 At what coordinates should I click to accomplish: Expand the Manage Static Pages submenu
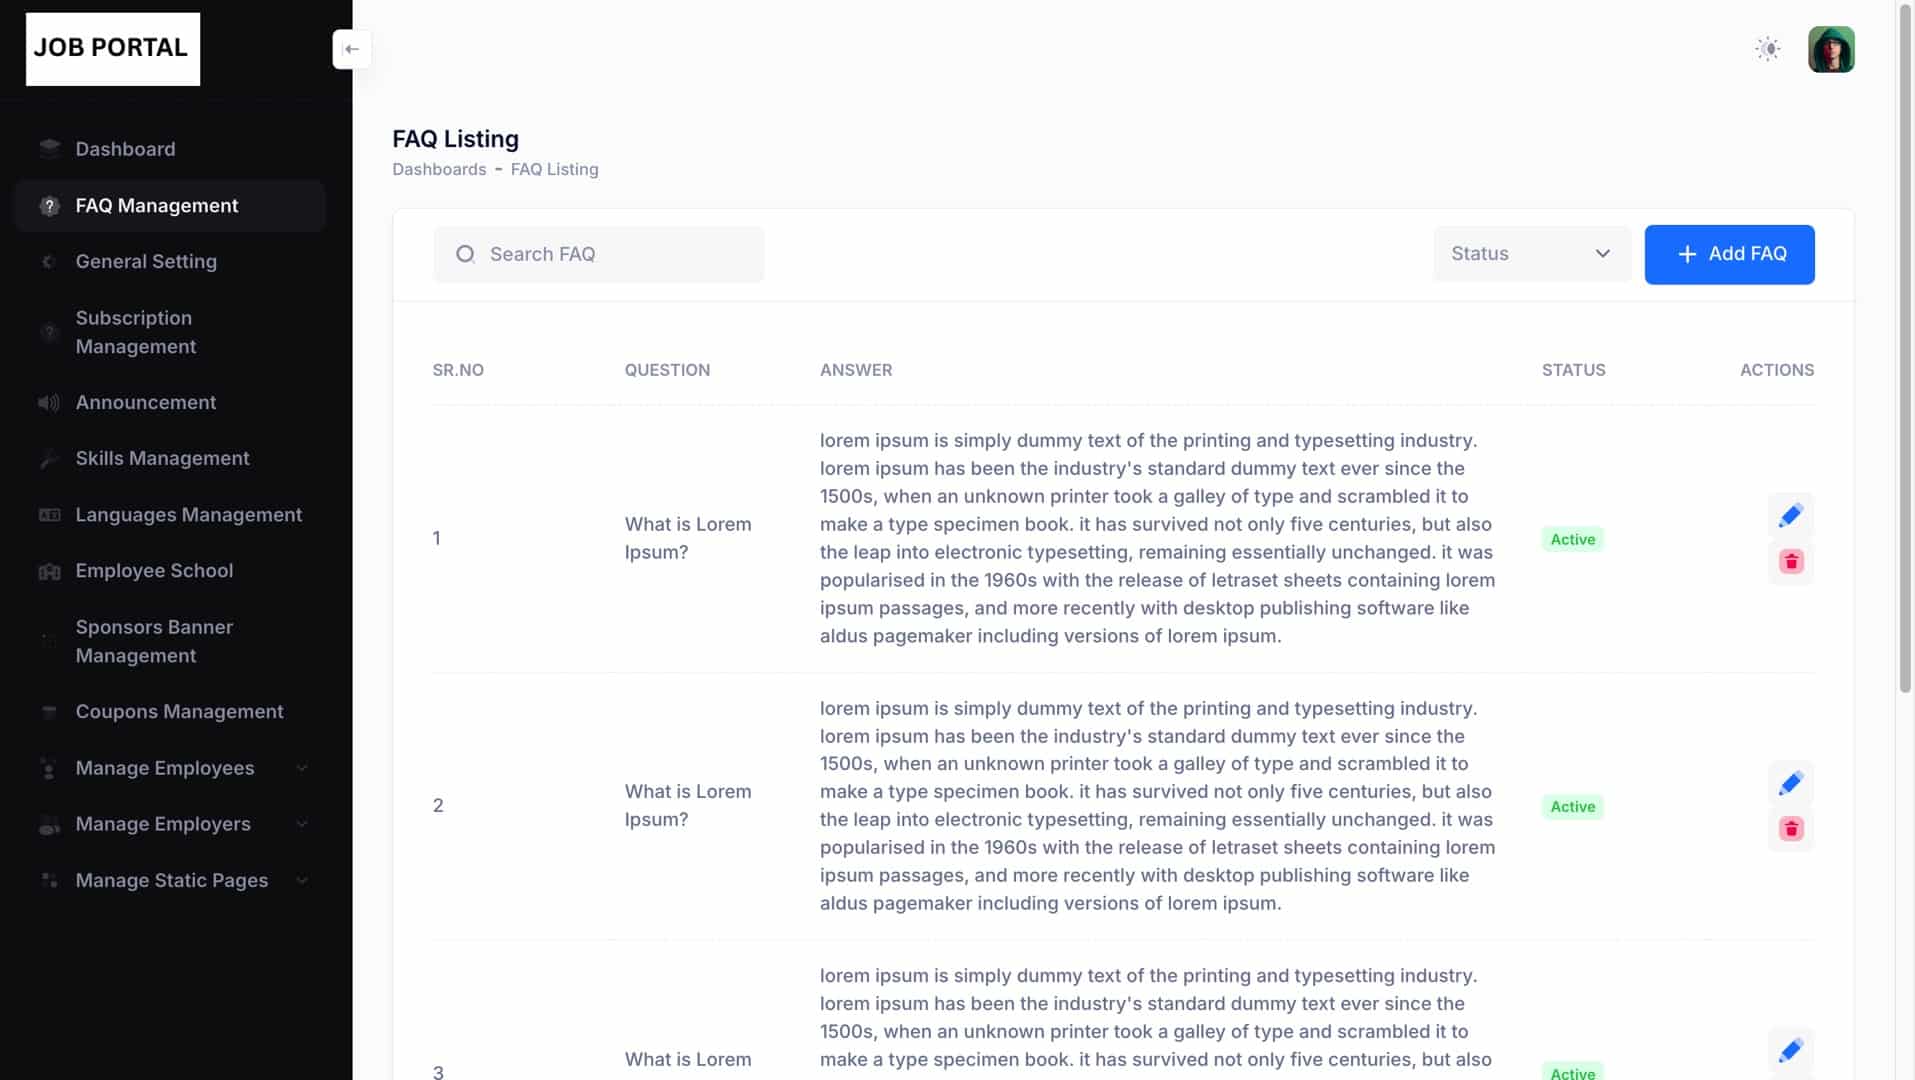(302, 880)
